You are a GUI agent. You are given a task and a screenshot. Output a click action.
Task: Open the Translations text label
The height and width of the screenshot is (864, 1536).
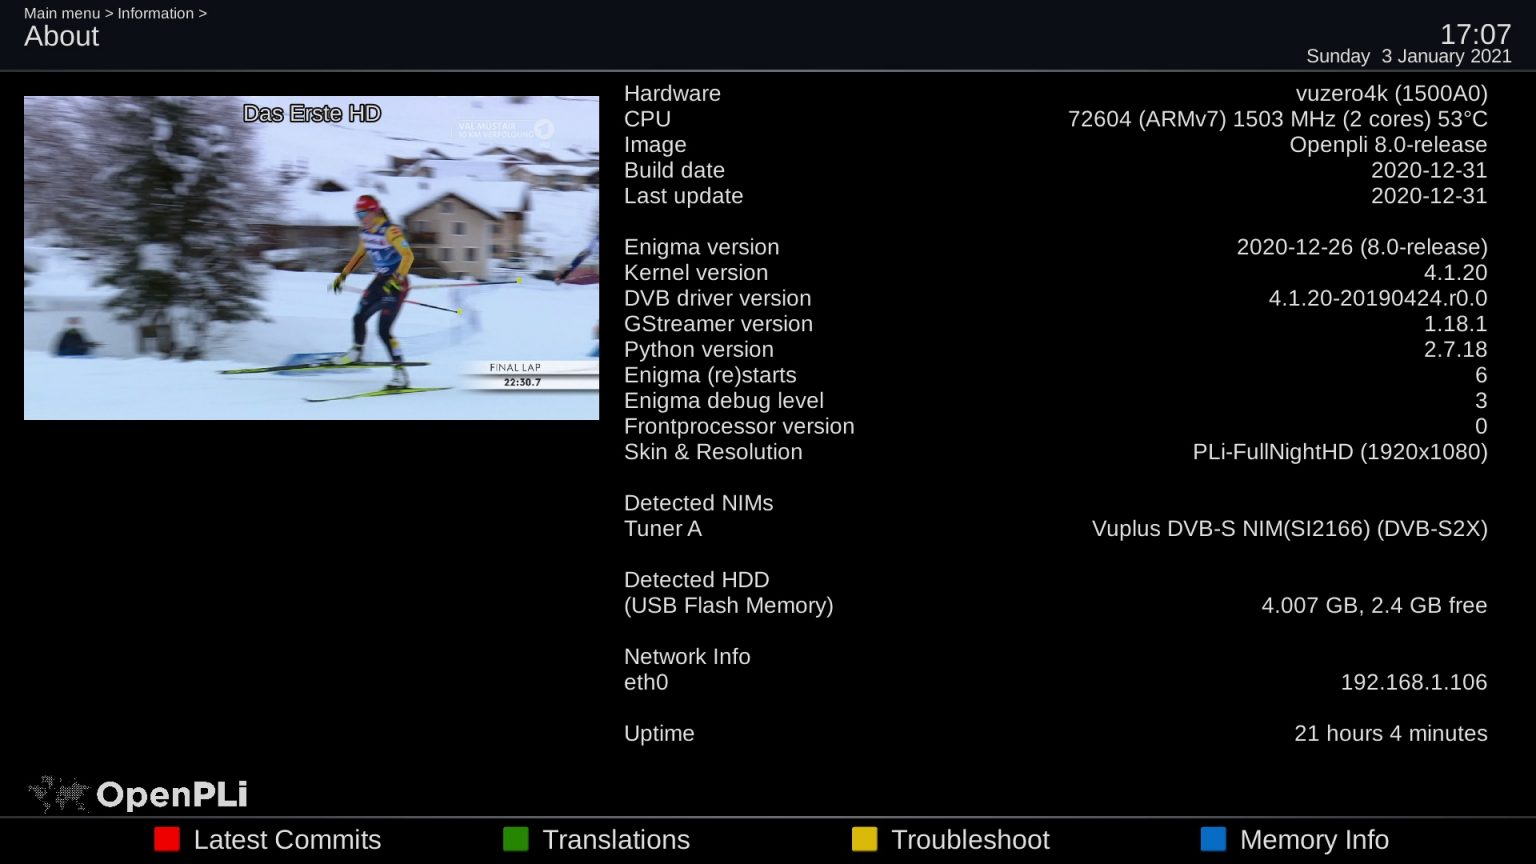pyautogui.click(x=615, y=840)
